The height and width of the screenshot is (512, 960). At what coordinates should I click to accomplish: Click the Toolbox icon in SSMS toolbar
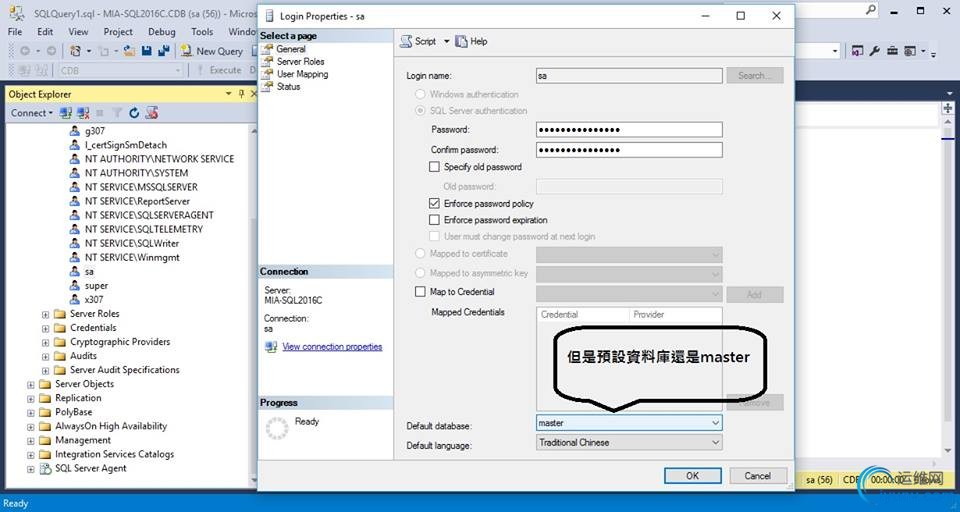tap(893, 51)
